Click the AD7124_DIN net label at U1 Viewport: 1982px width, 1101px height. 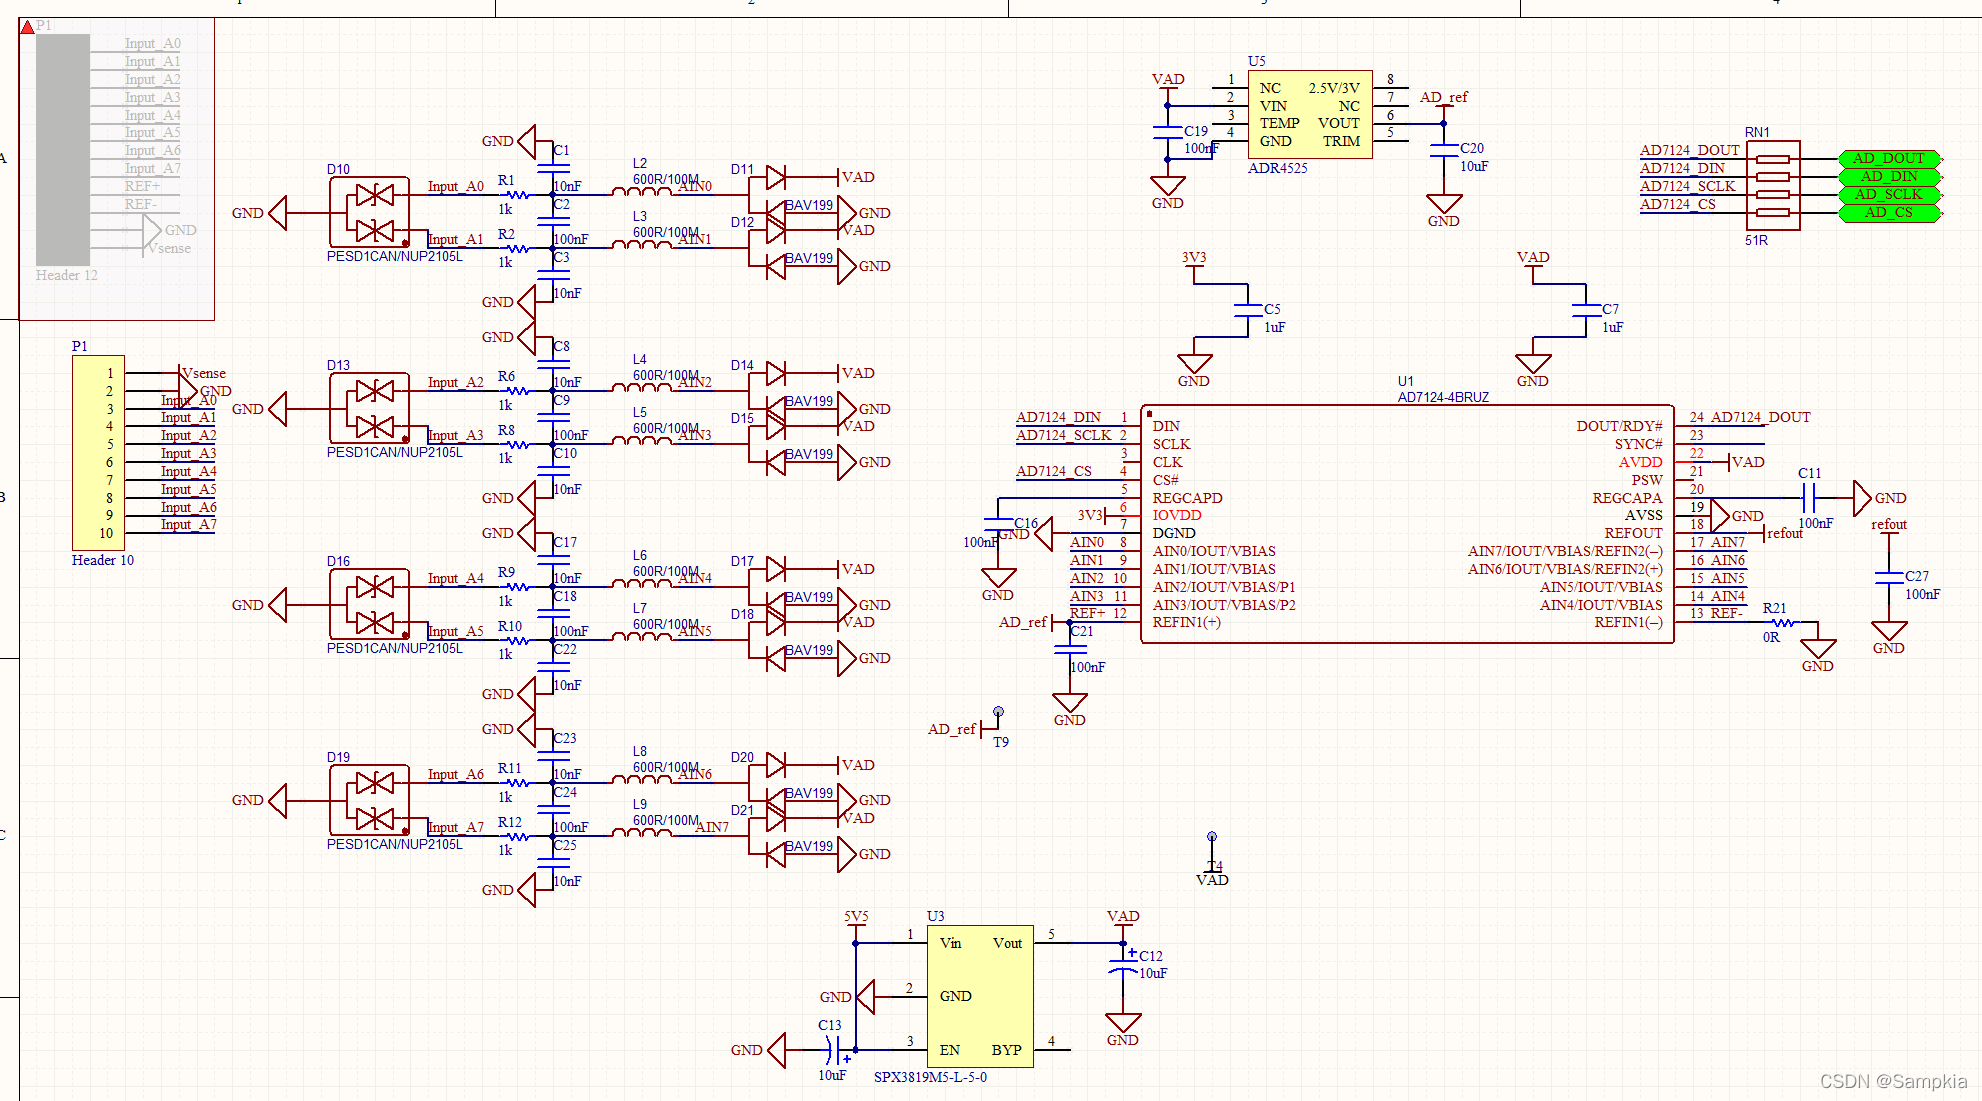point(1058,418)
